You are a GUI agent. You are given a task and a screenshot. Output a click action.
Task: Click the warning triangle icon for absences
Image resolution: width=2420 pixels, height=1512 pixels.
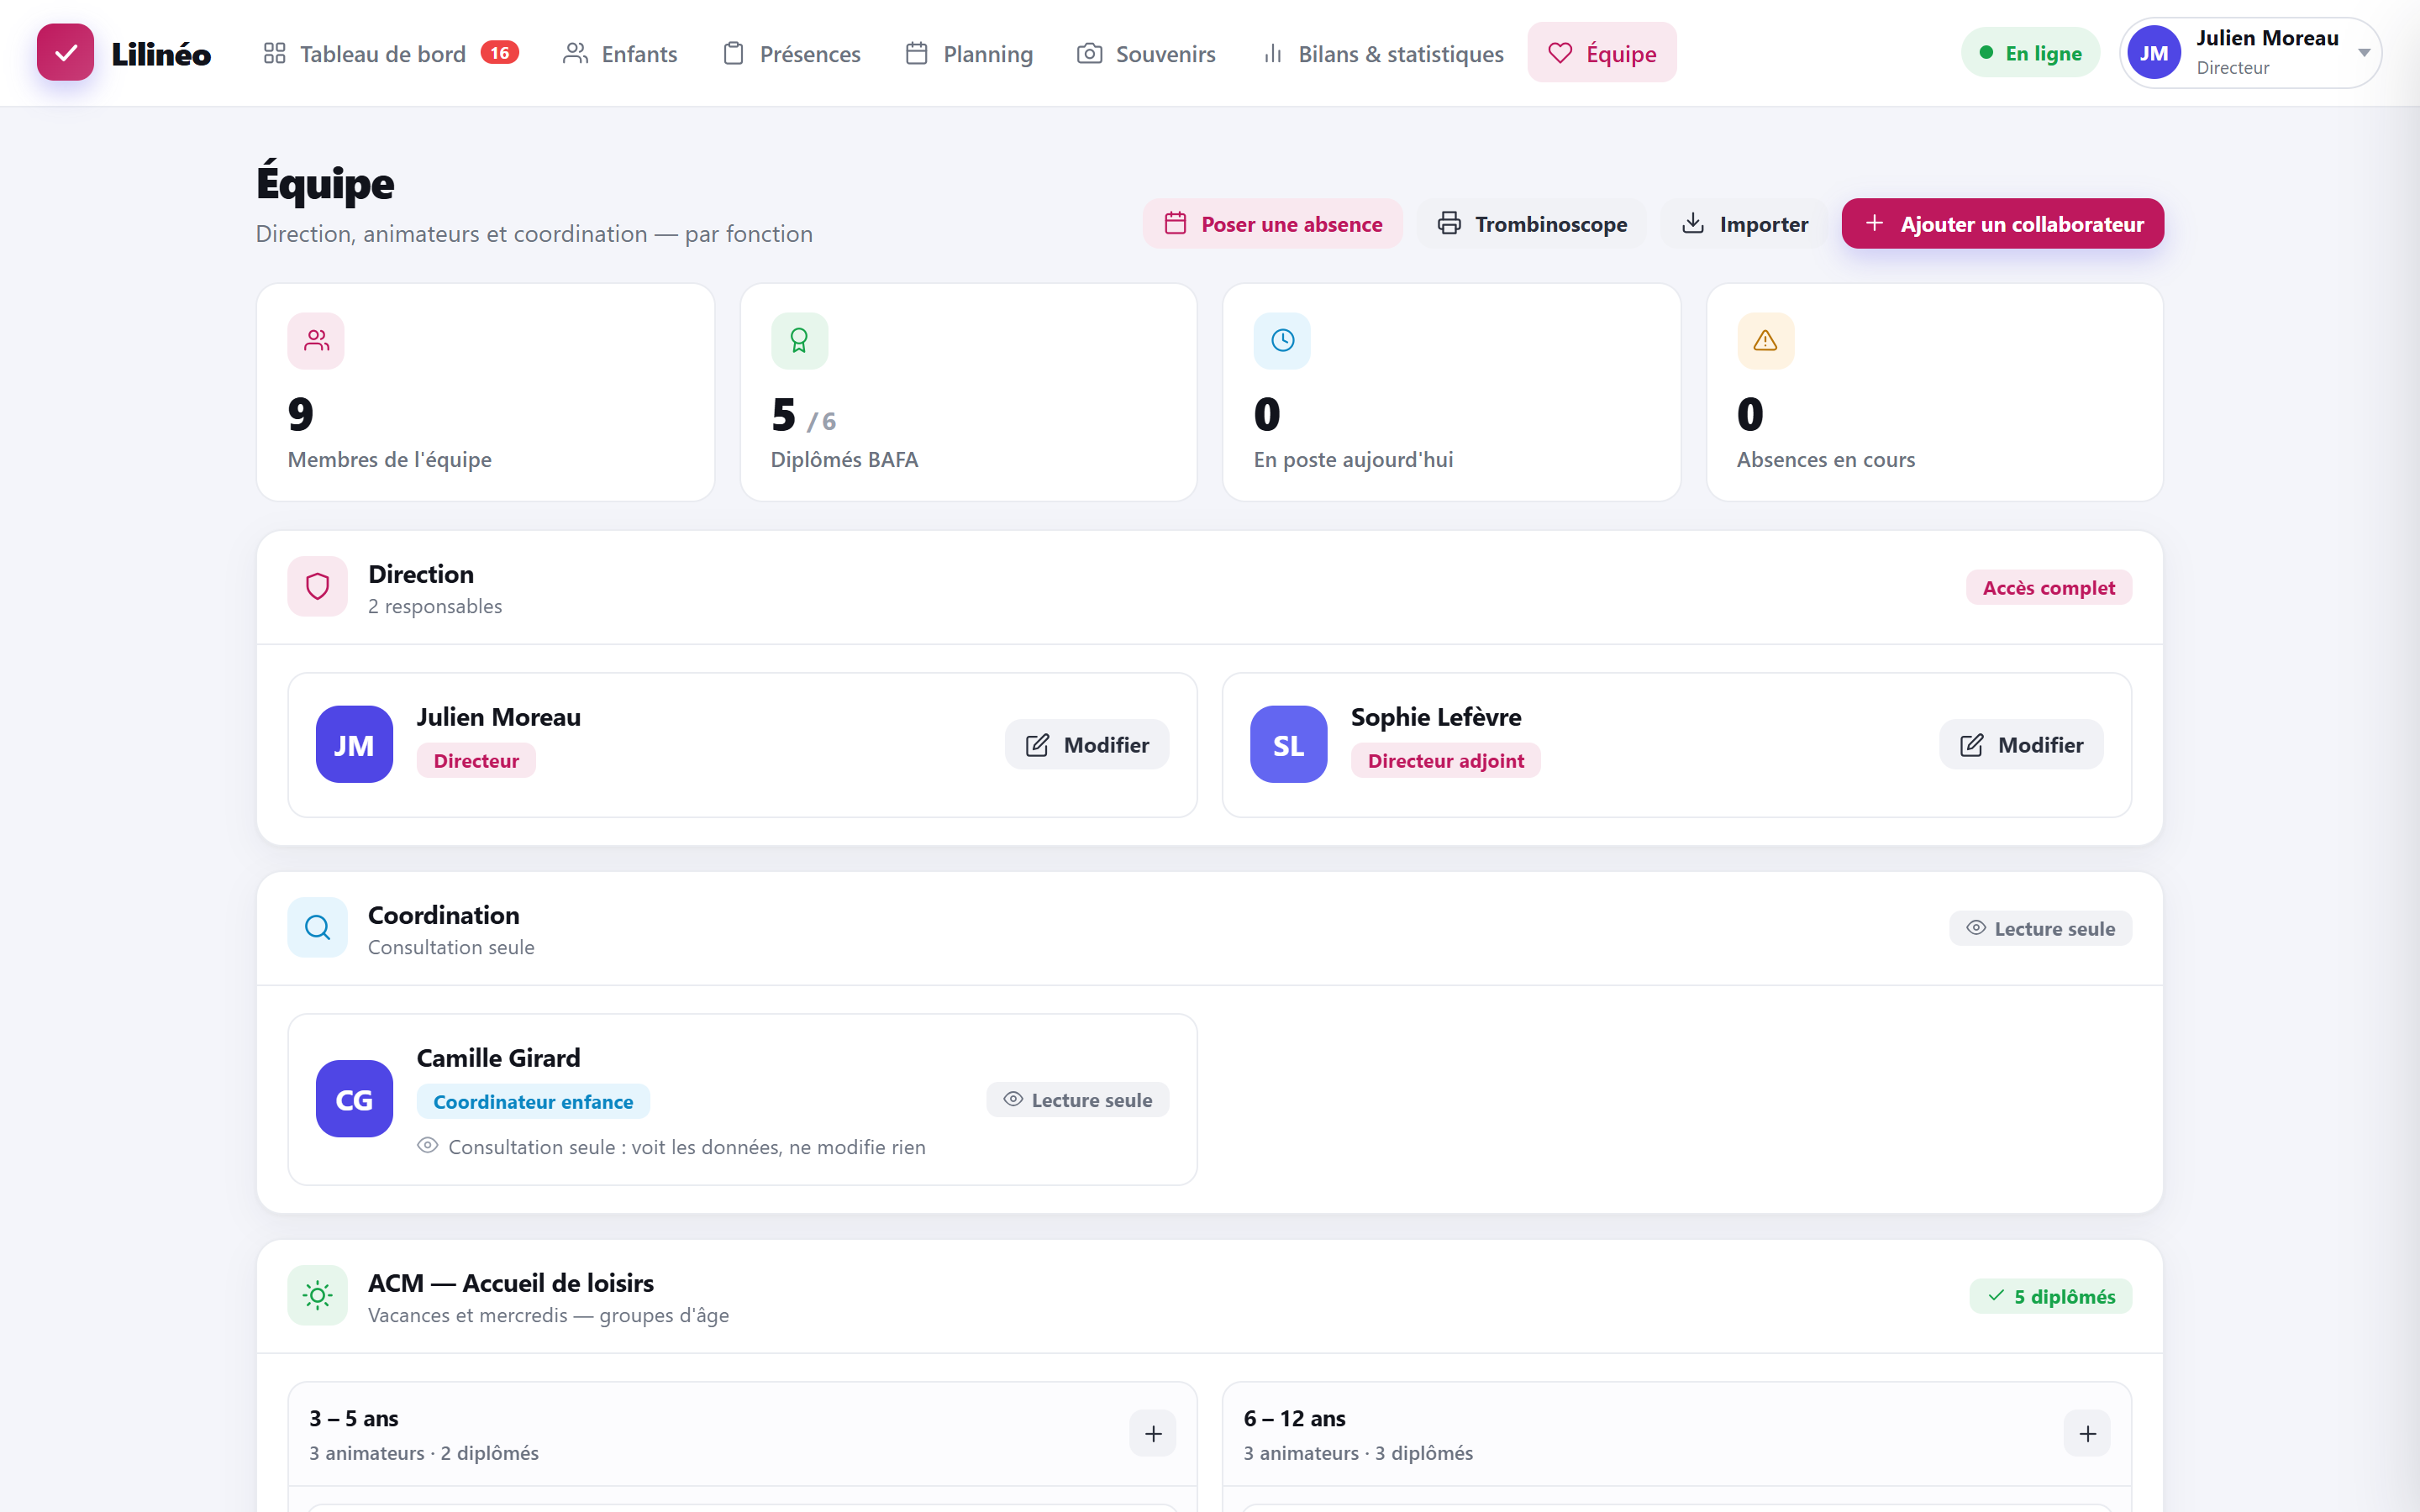[1765, 341]
